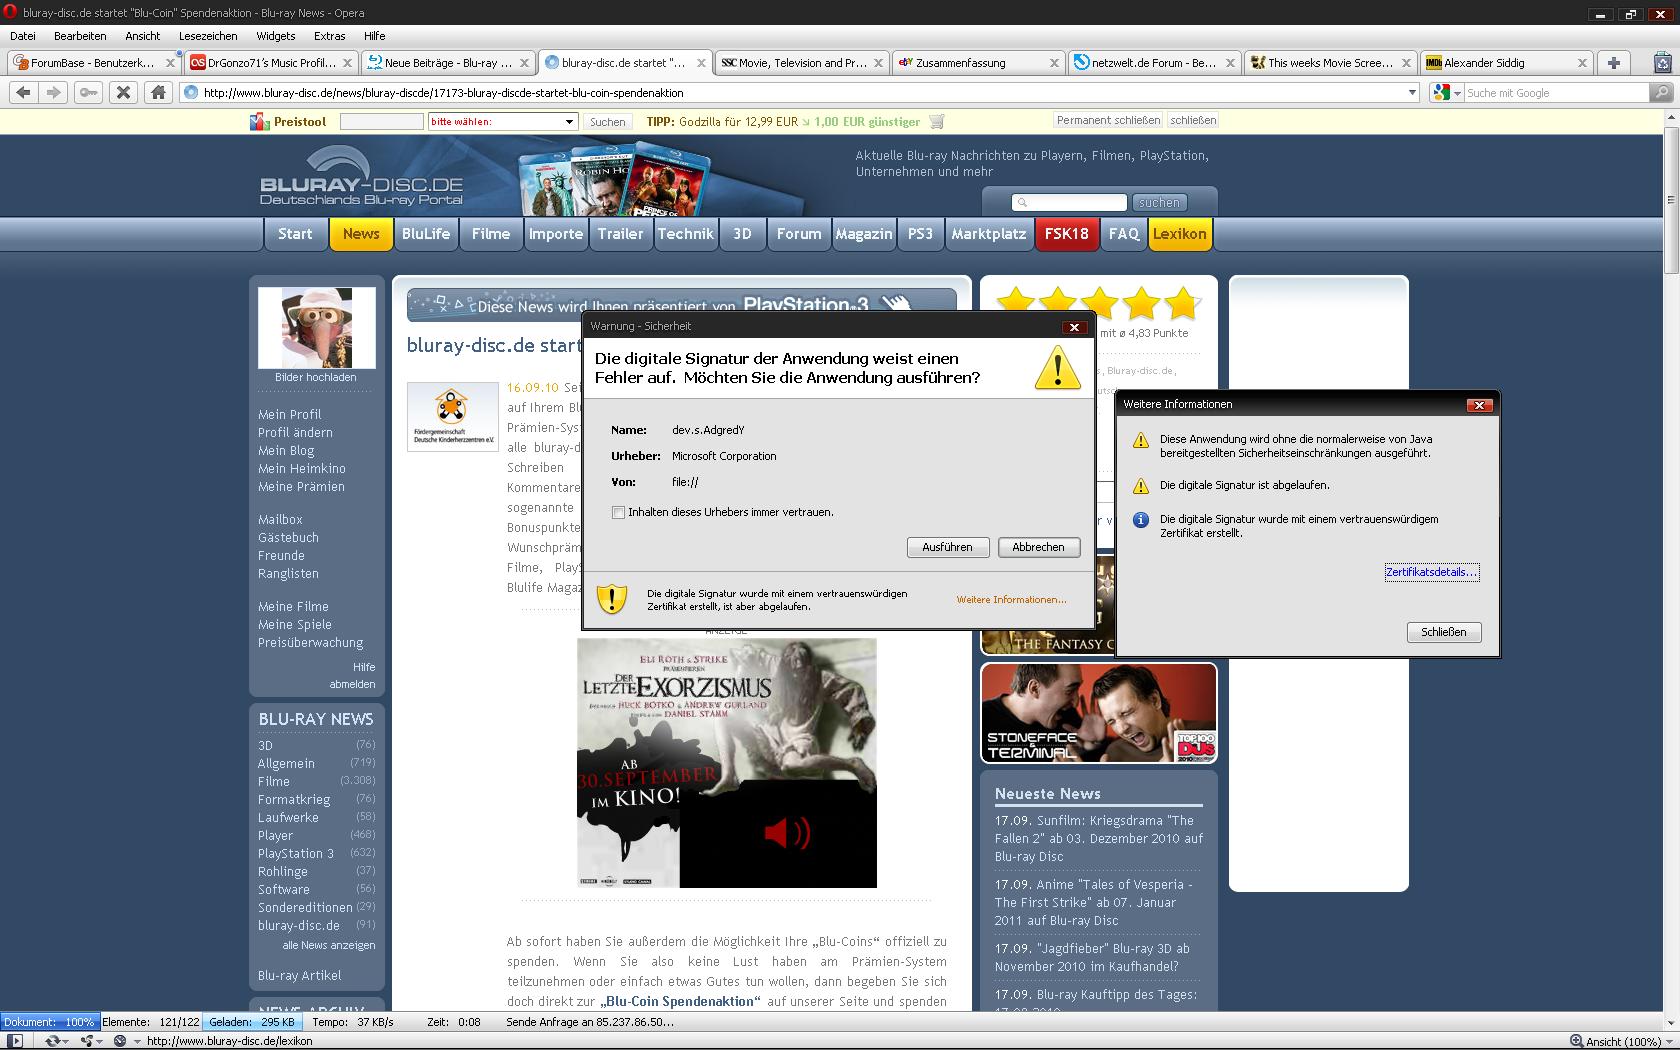Open the Bearbeiten menu
The width and height of the screenshot is (1680, 1050).
(80, 36)
